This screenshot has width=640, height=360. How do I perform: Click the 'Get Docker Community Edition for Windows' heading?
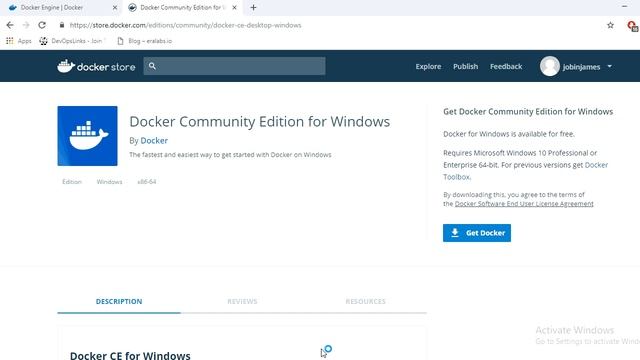[528, 111]
